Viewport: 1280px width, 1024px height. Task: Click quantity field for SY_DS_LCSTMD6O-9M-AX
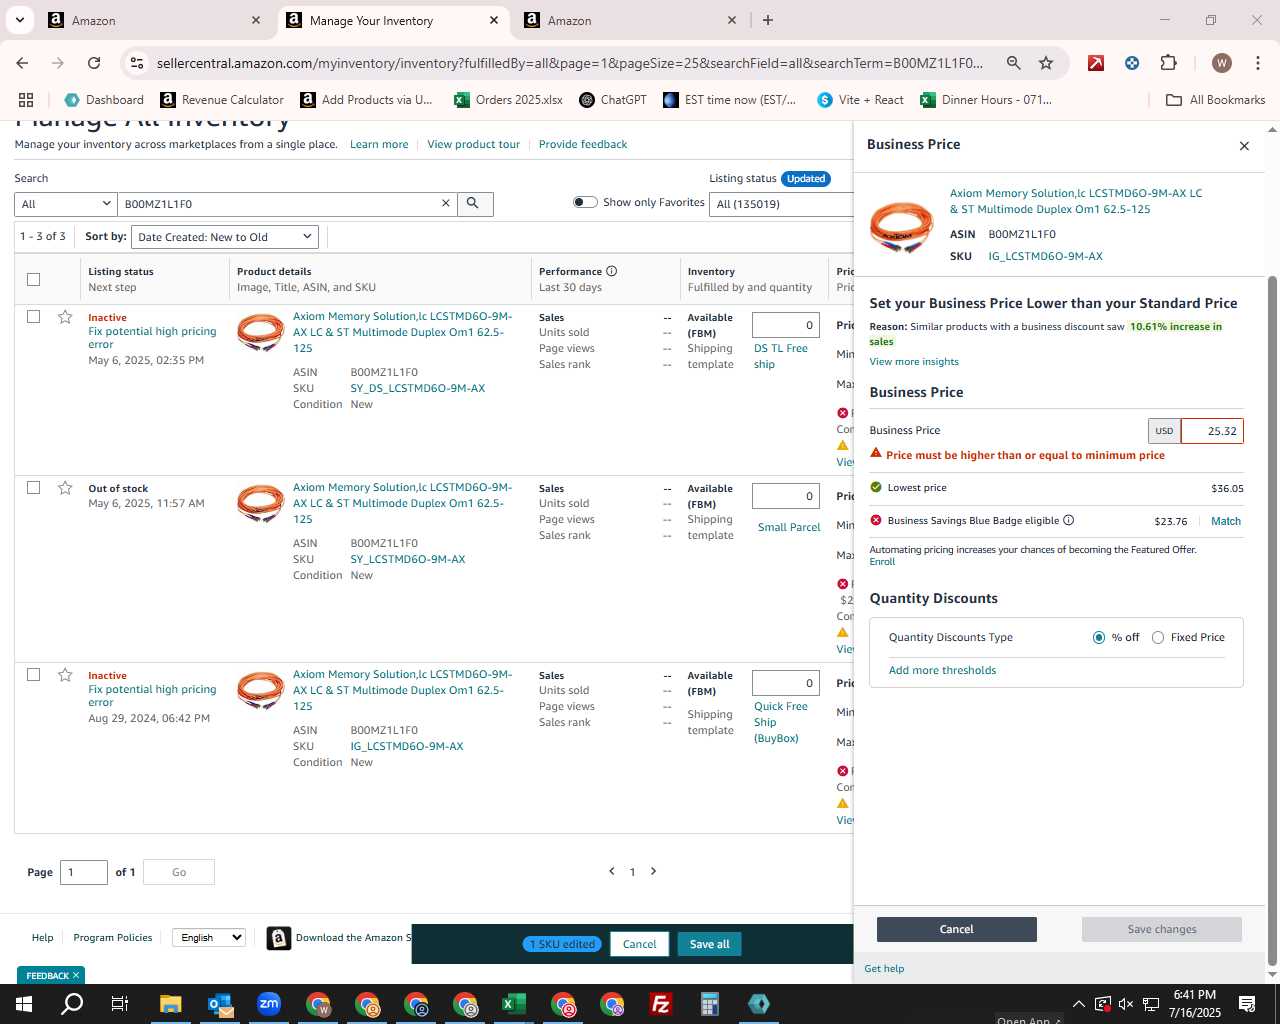786,325
